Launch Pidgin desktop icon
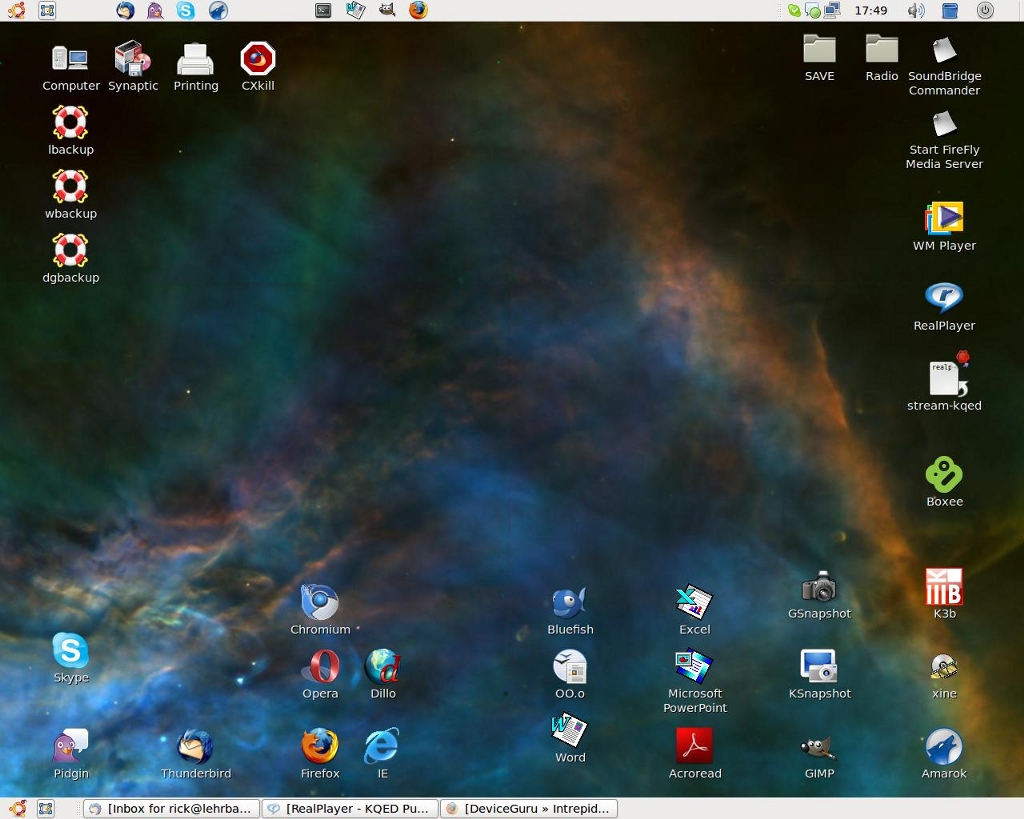Viewport: 1024px width, 819px height. click(71, 746)
